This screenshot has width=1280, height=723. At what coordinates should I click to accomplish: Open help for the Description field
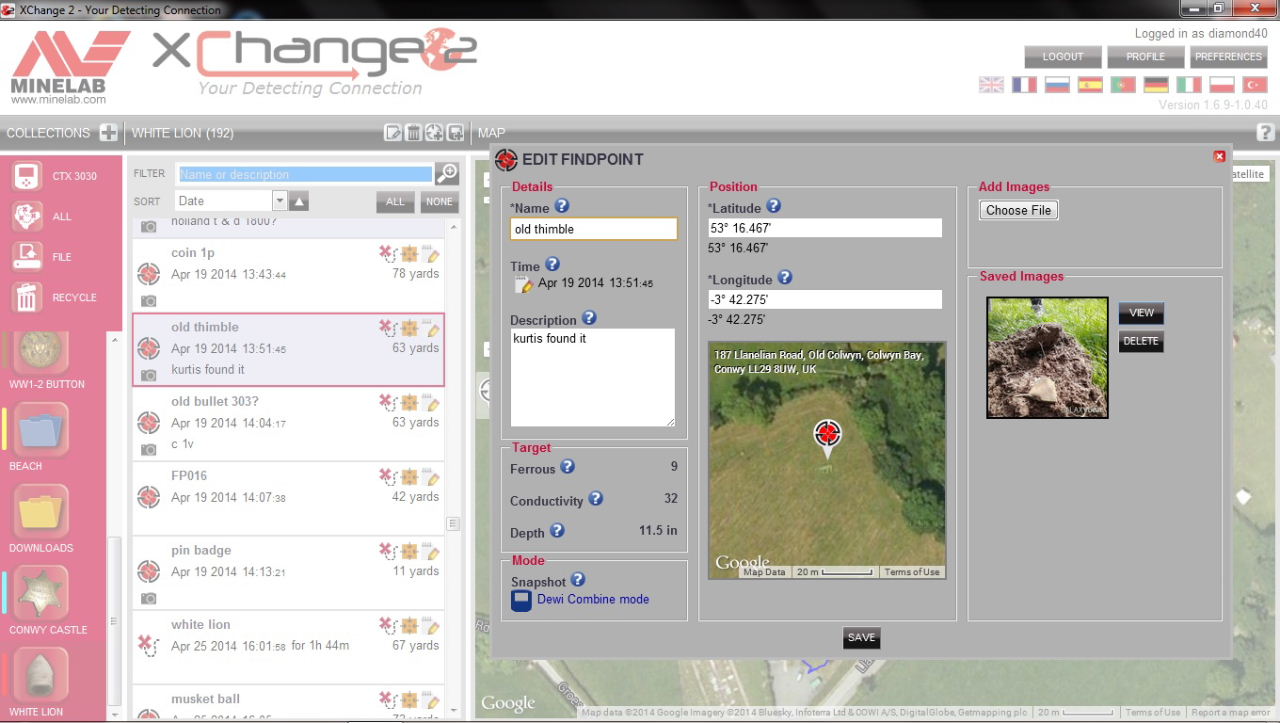(x=589, y=318)
